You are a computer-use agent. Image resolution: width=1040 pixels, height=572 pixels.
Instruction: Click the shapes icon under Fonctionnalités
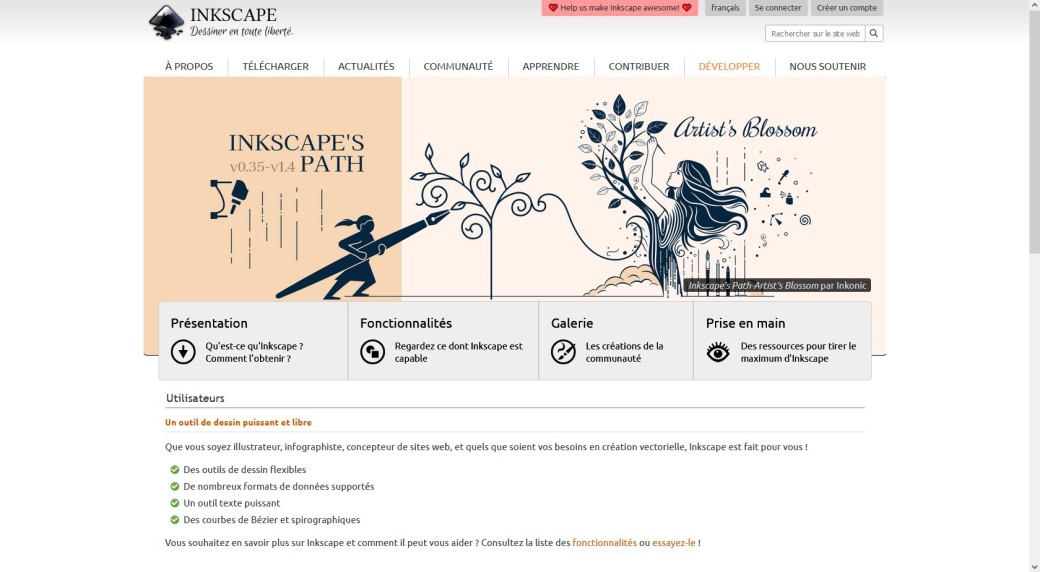pyautogui.click(x=373, y=352)
